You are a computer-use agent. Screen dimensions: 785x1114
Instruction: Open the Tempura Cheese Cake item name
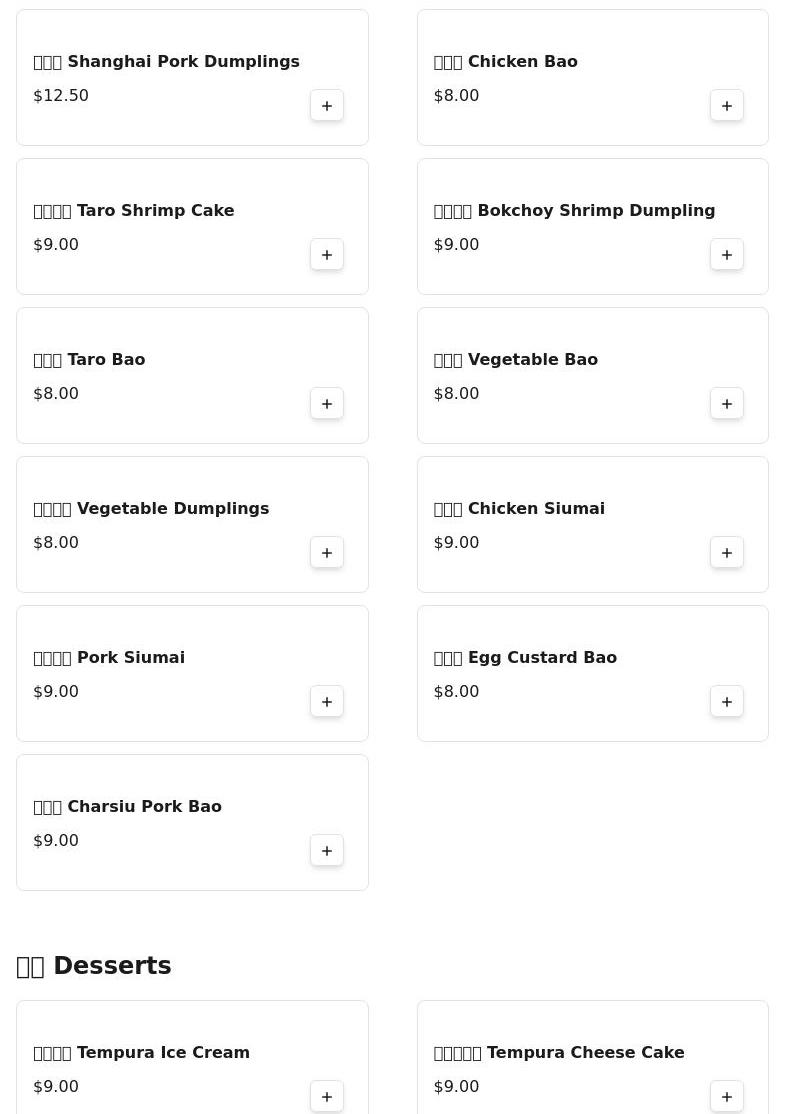pos(559,1052)
